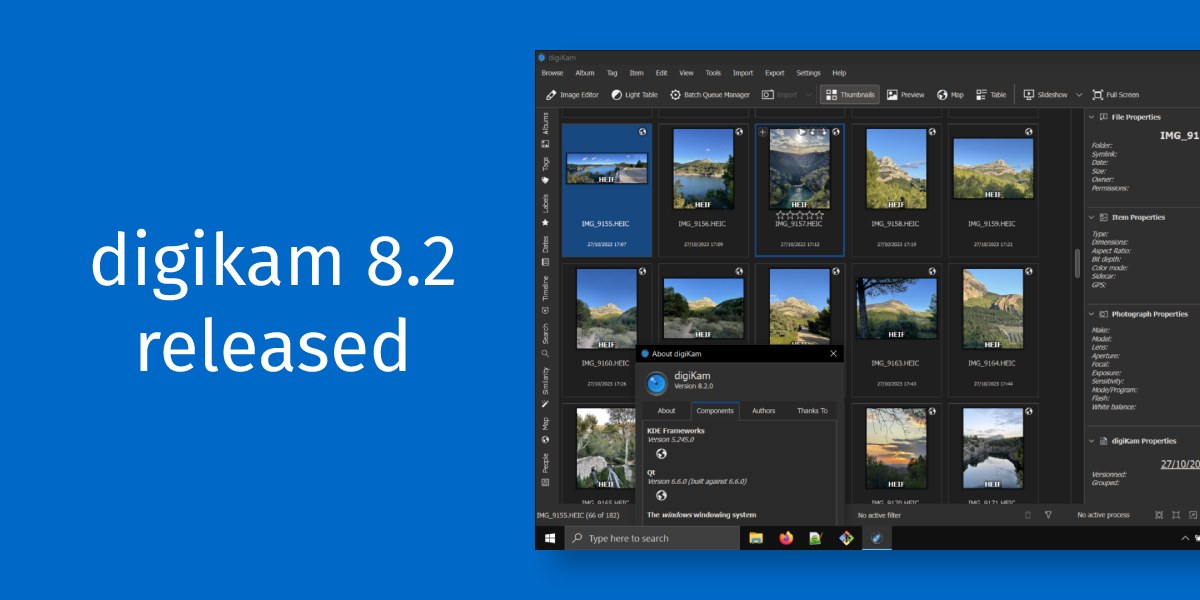Toggle the Thumbnails view button

click(850, 94)
